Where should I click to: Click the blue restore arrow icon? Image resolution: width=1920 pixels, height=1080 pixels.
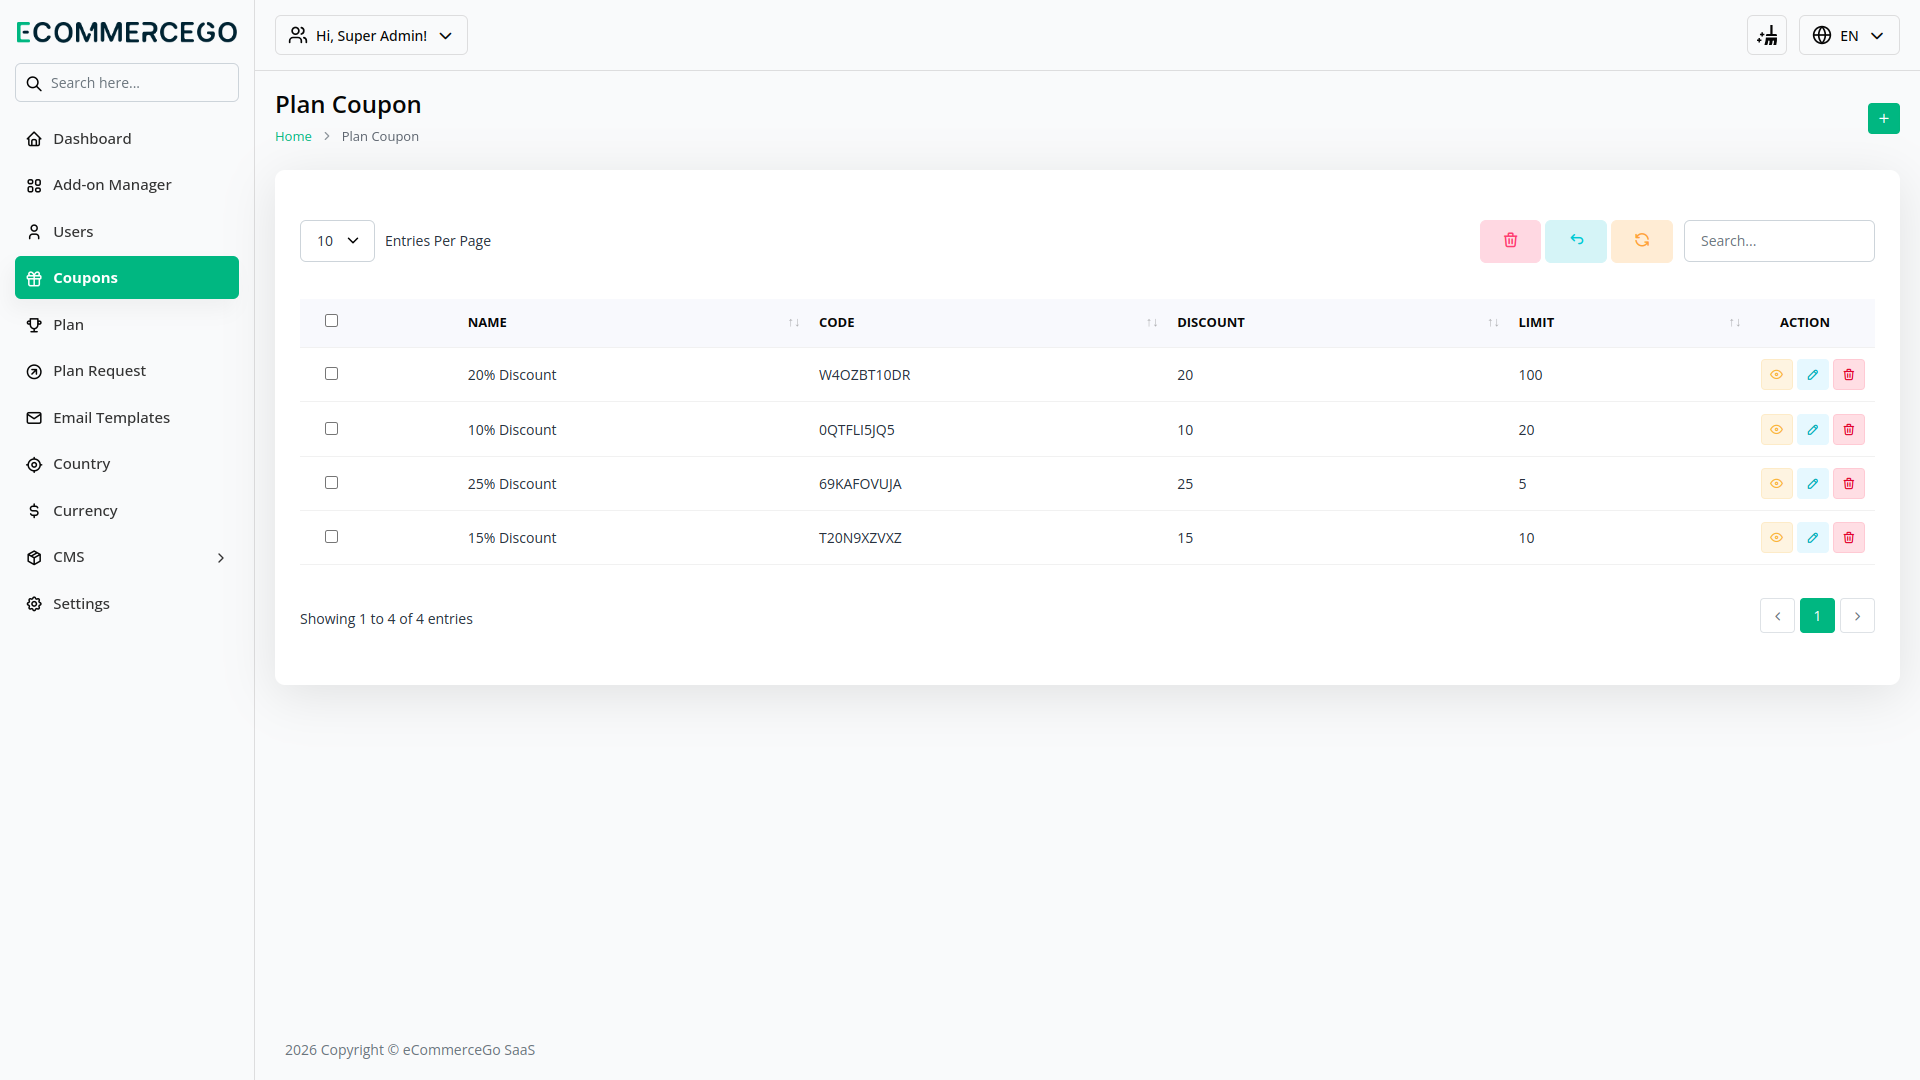click(x=1575, y=241)
